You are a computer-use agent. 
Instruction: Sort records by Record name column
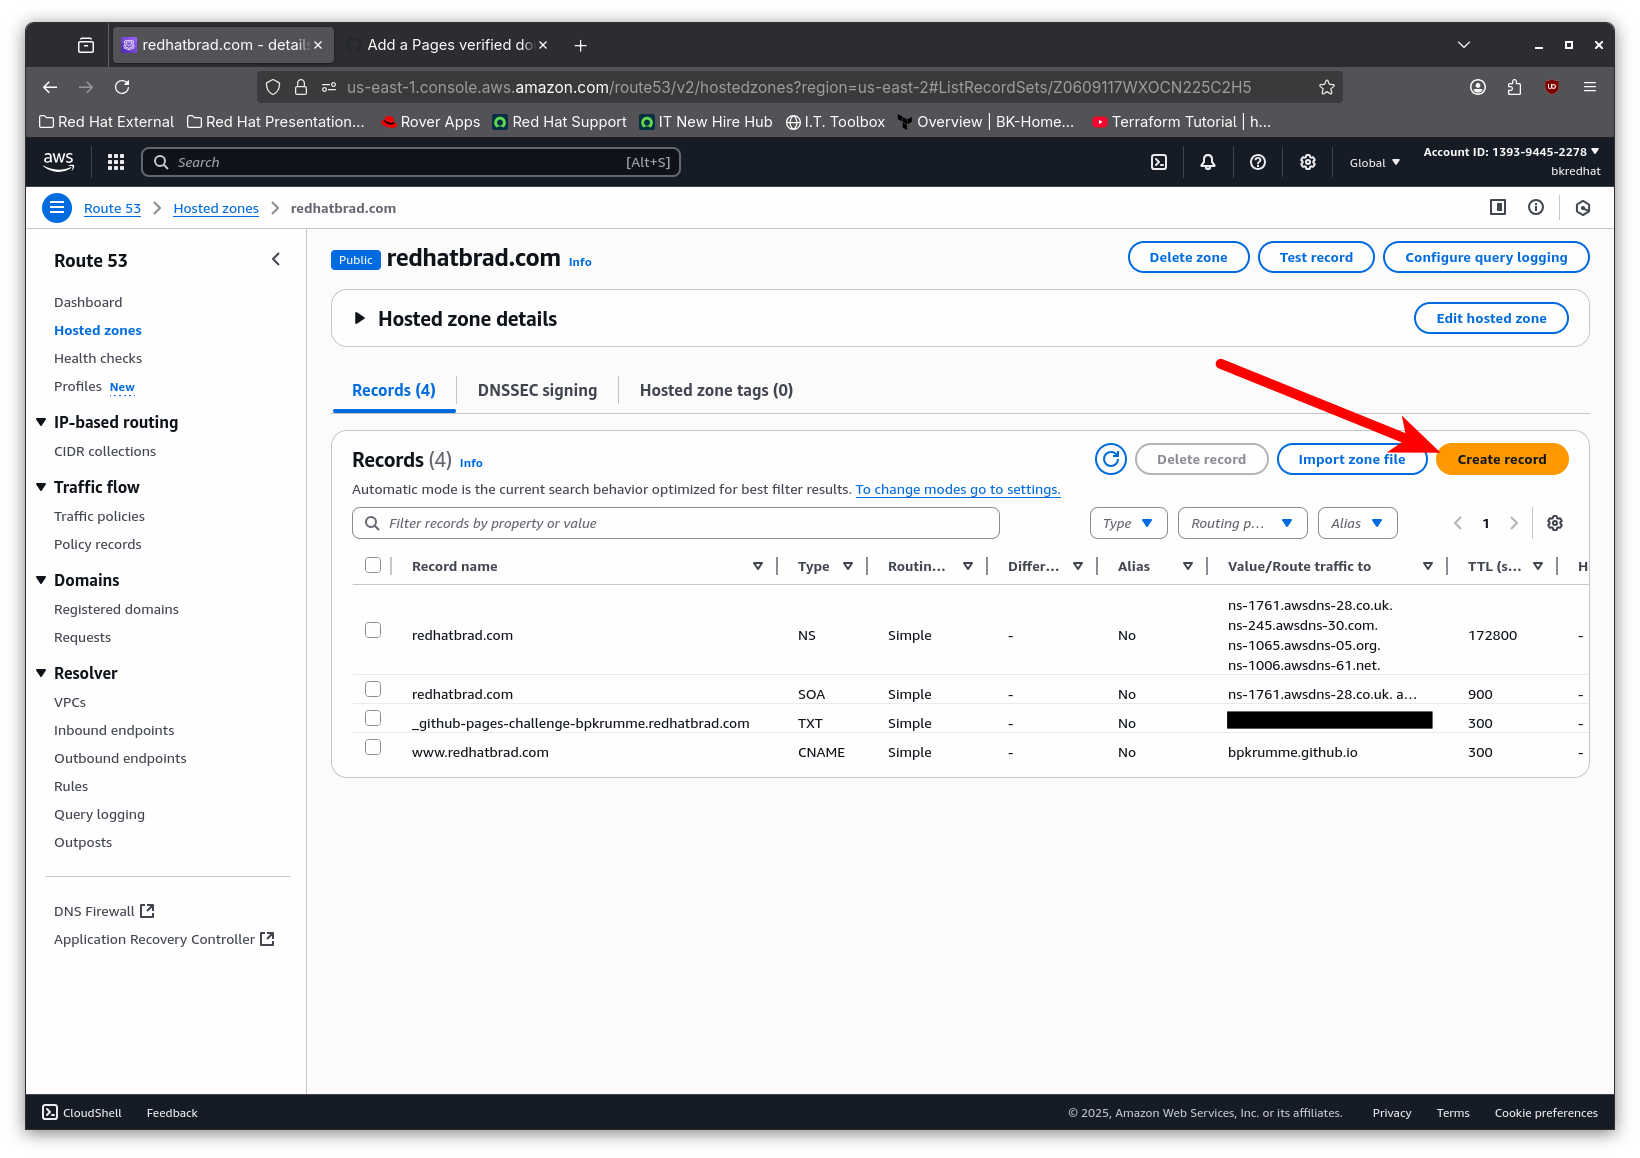click(x=758, y=566)
